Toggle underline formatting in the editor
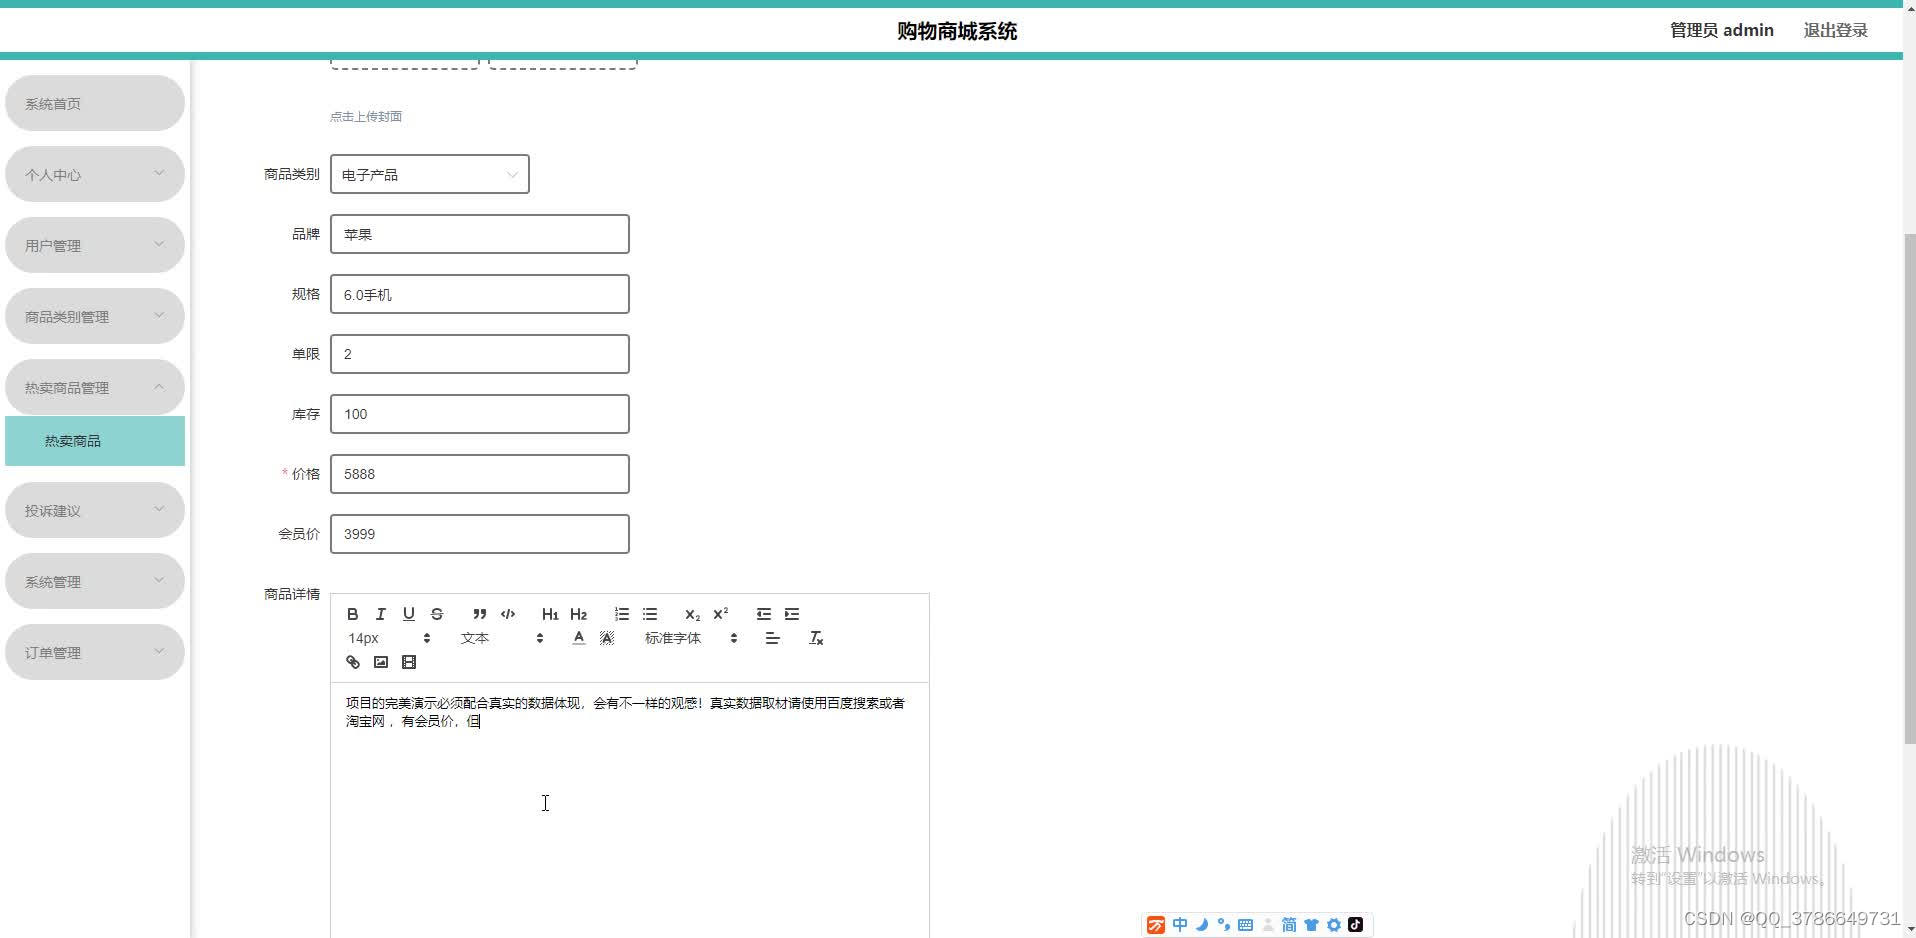This screenshot has width=1916, height=938. [x=408, y=614]
